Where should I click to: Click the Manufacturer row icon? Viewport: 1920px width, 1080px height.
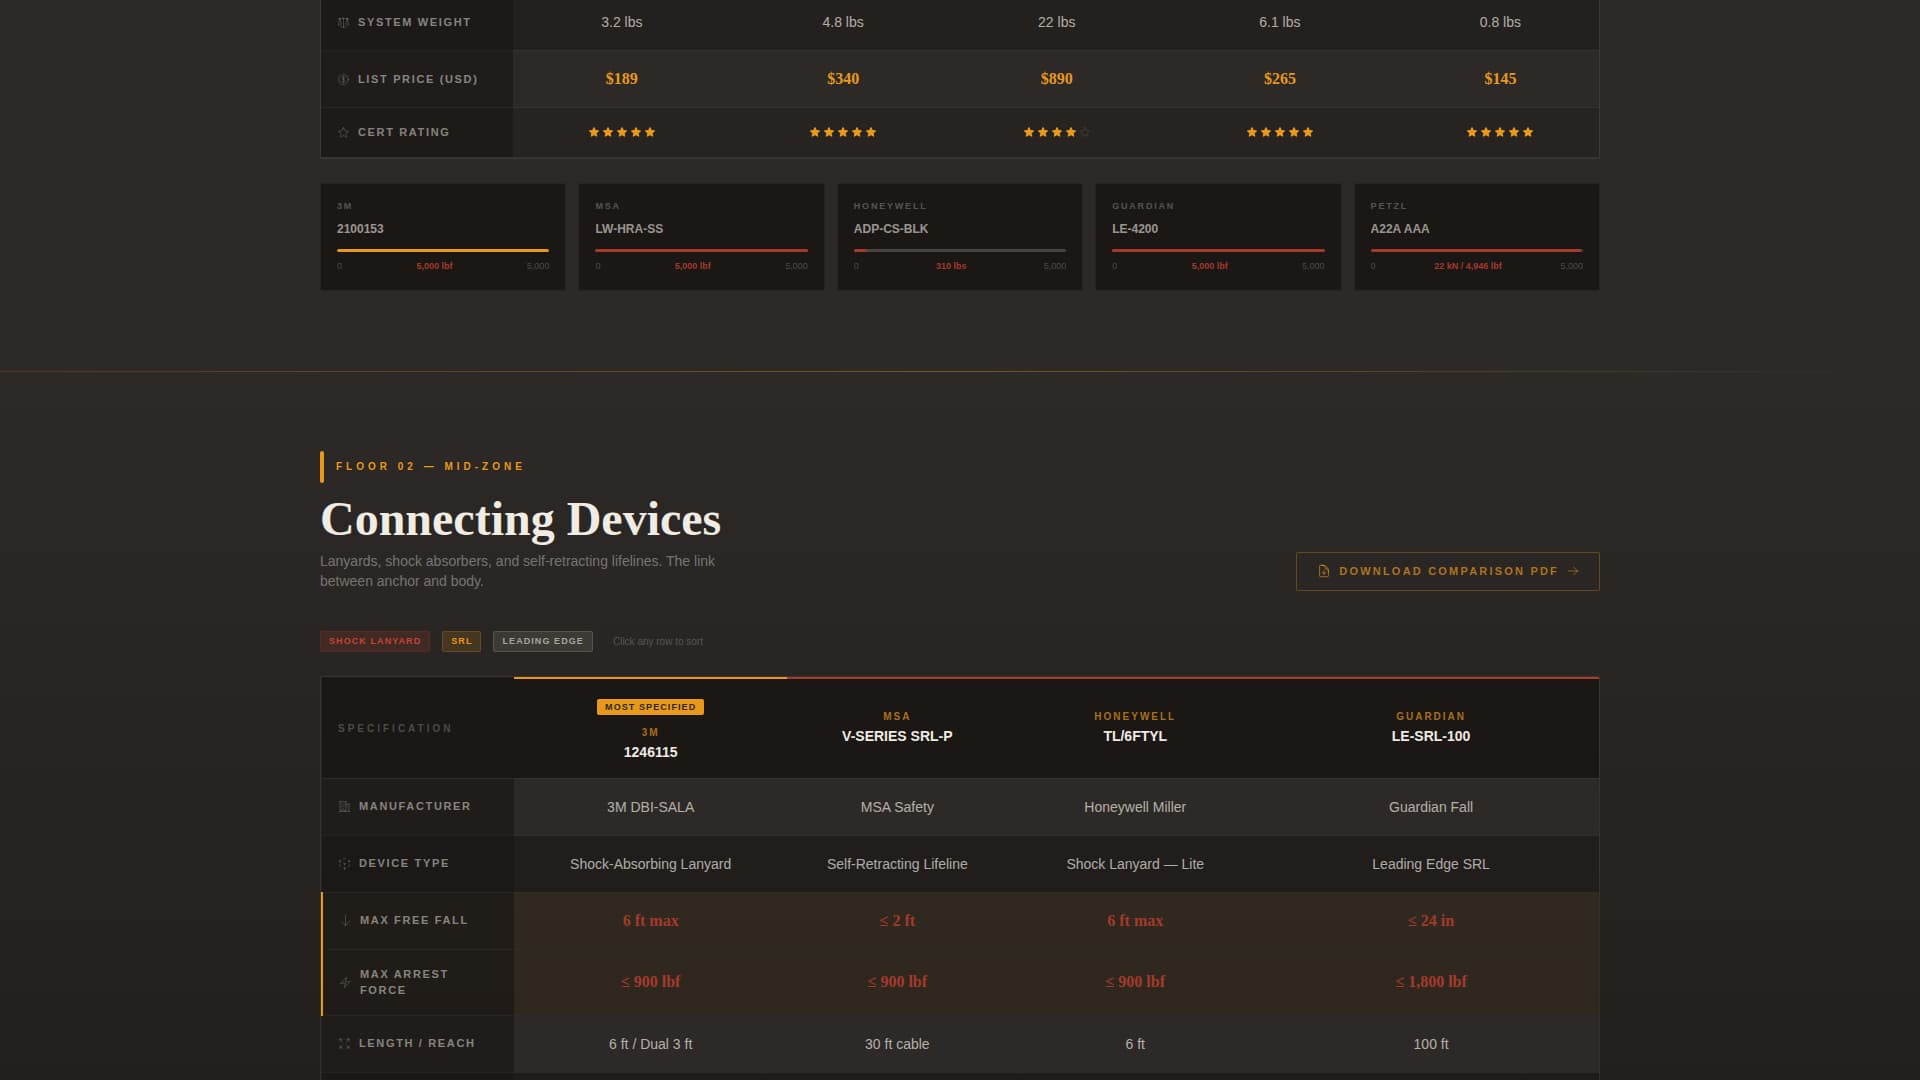[343, 806]
